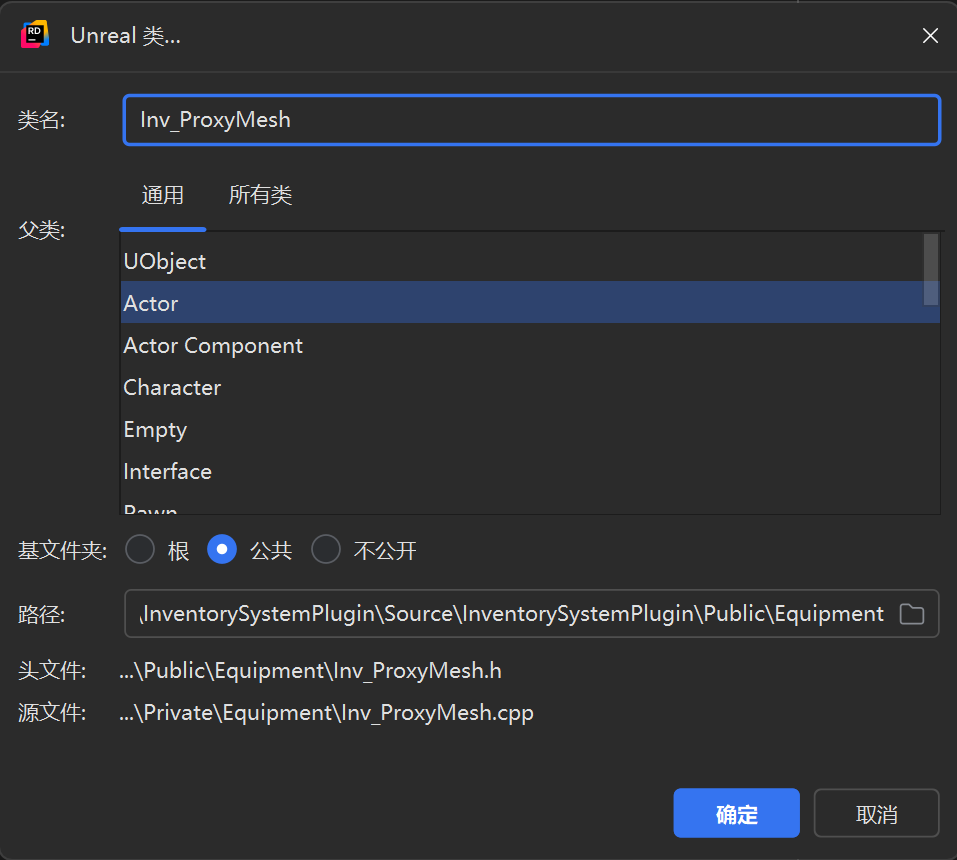Click the parent class list scrollbar
The width and height of the screenshot is (957, 860).
[931, 269]
